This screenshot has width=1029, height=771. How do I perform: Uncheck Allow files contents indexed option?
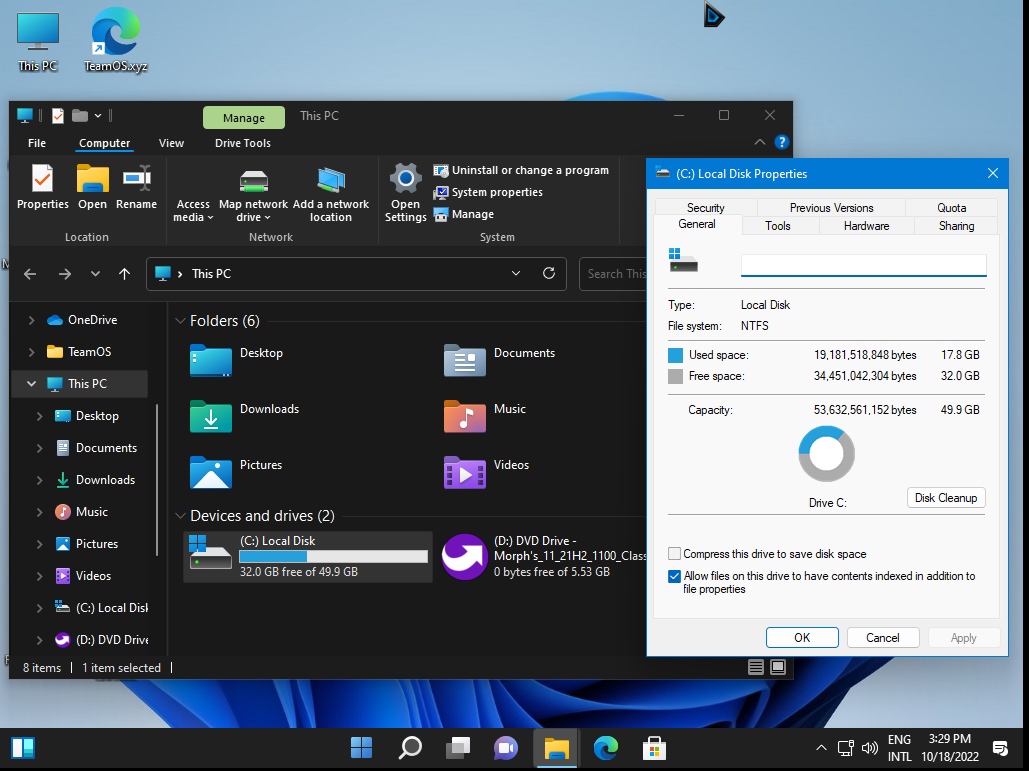[x=675, y=576]
